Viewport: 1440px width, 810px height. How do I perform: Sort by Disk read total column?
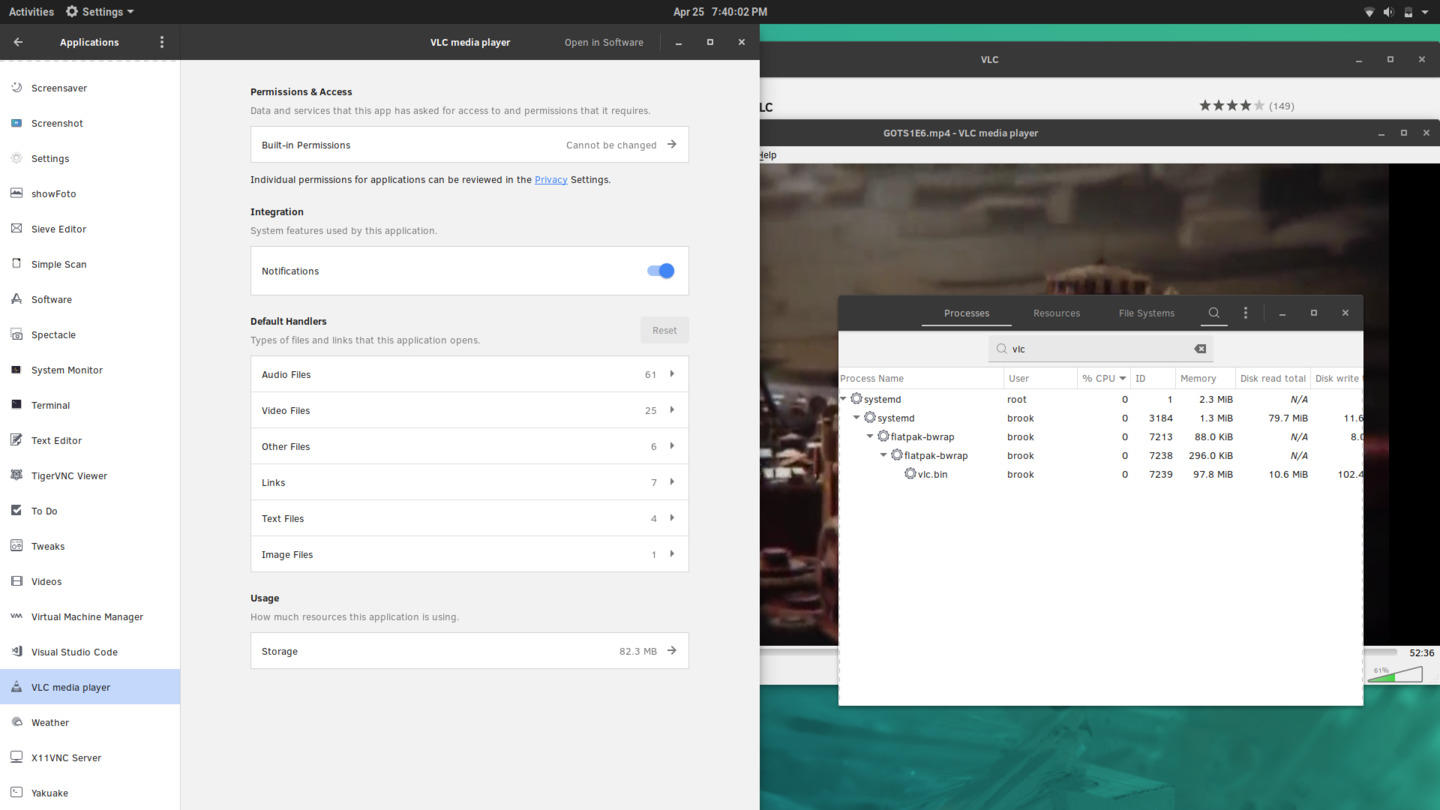pos(1272,378)
